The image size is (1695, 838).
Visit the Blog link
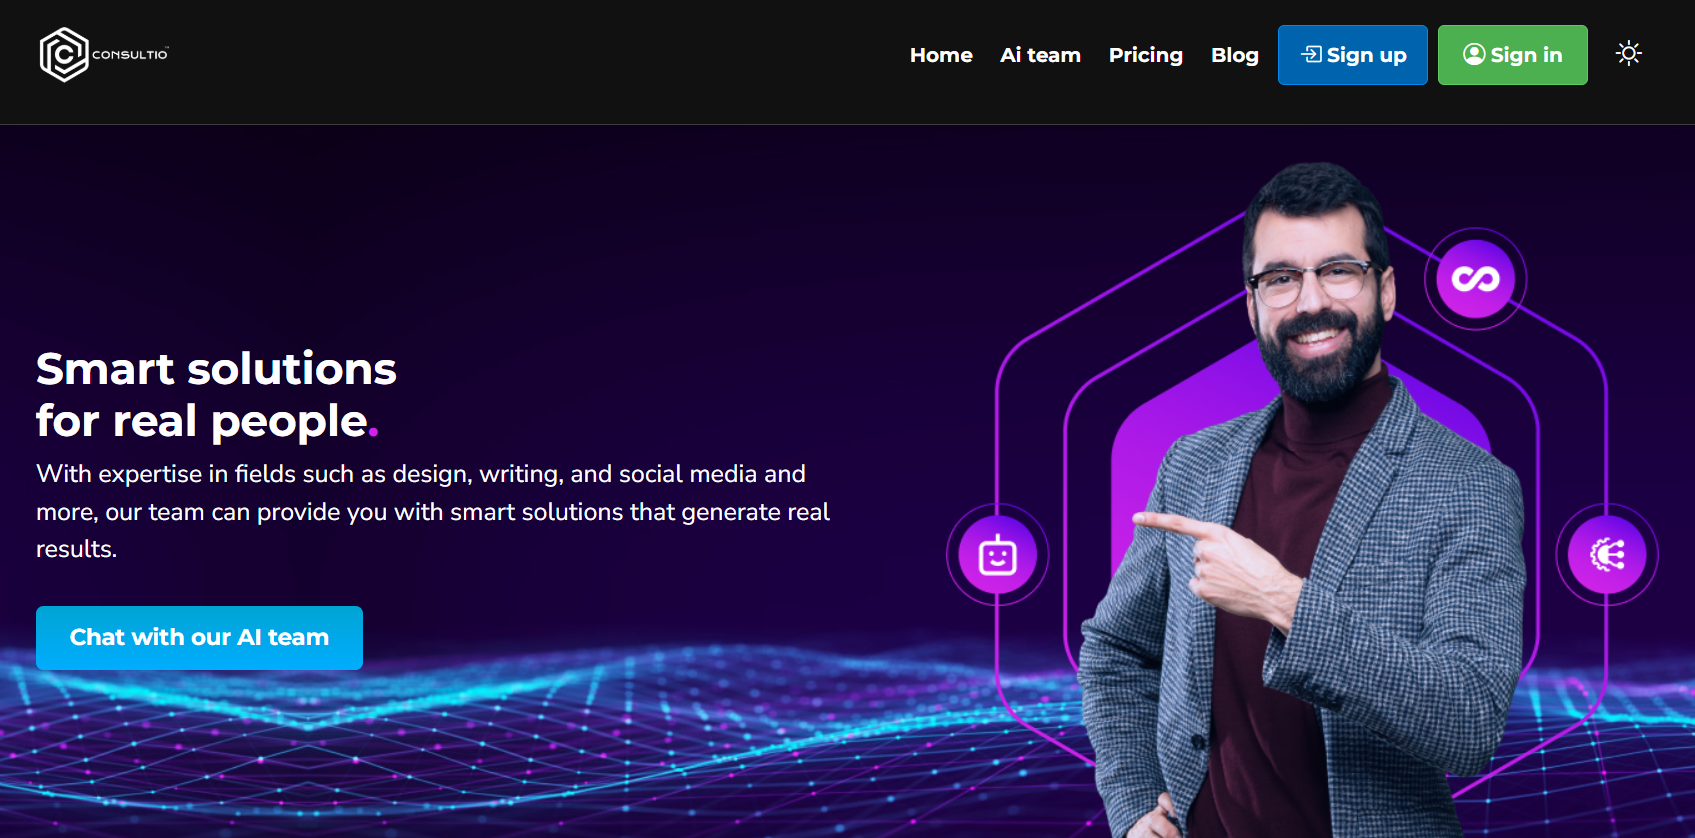(x=1235, y=55)
